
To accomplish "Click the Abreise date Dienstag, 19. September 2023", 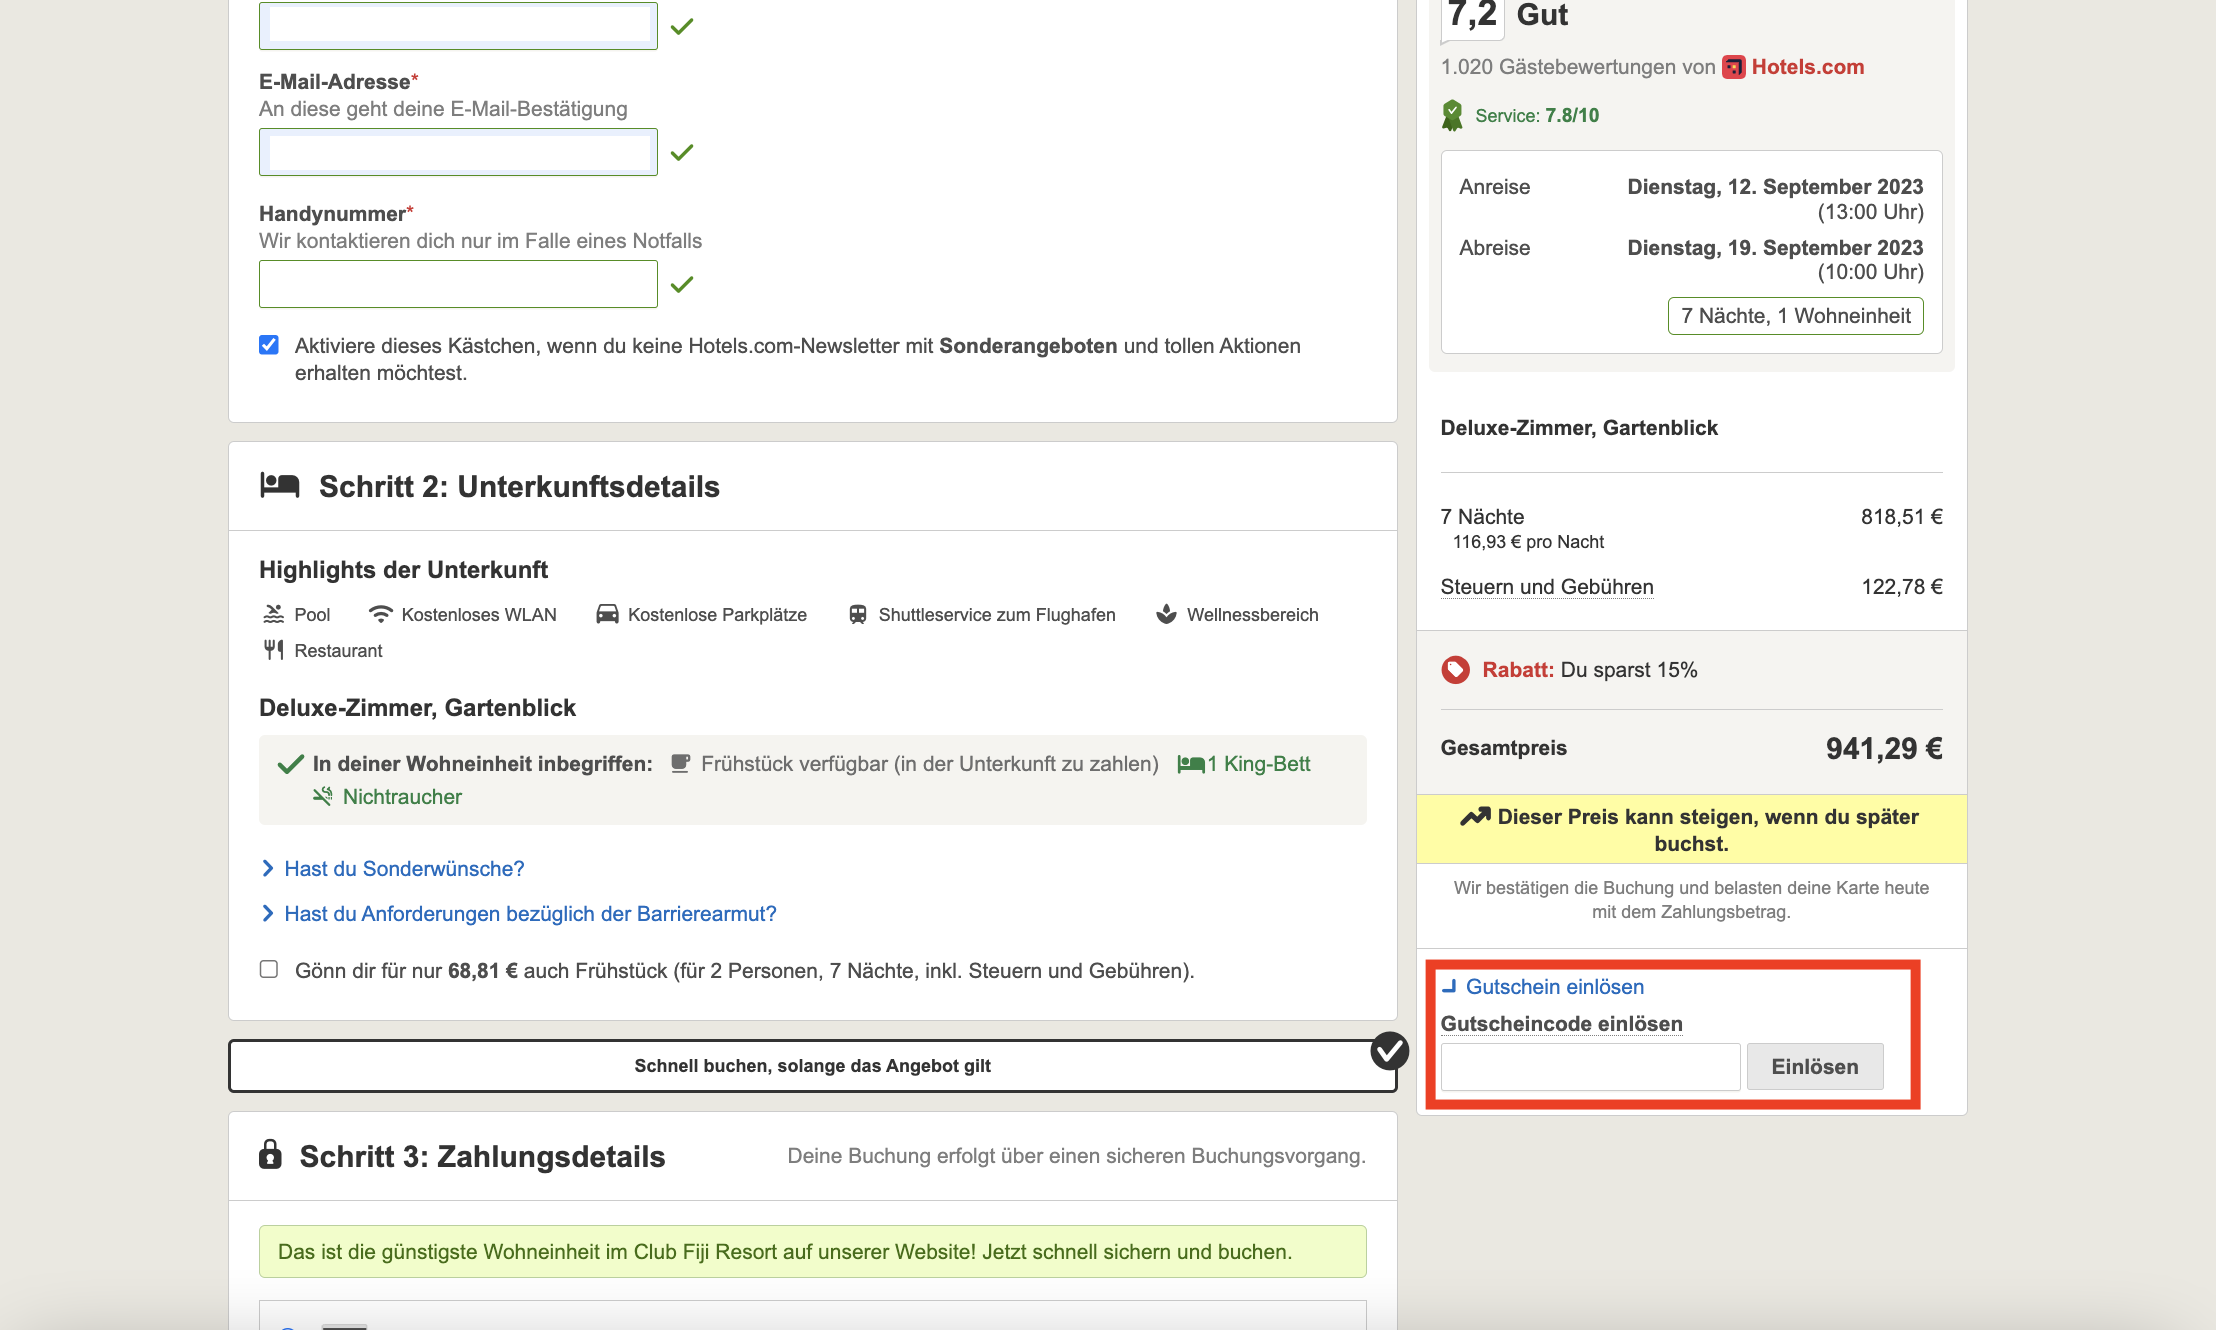I will click(1775, 248).
